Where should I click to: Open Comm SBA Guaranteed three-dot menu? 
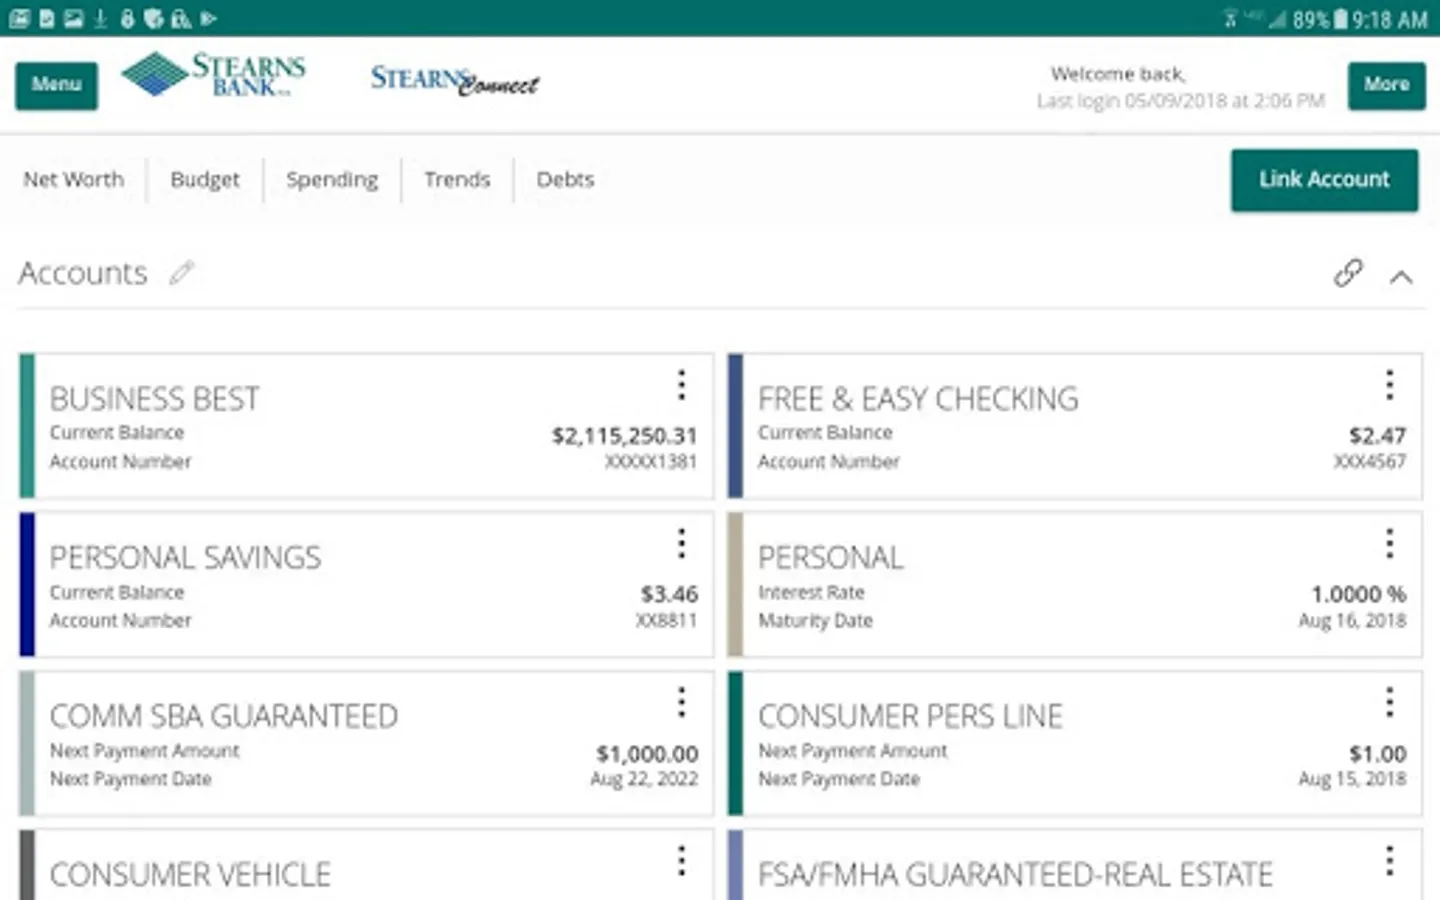point(681,702)
